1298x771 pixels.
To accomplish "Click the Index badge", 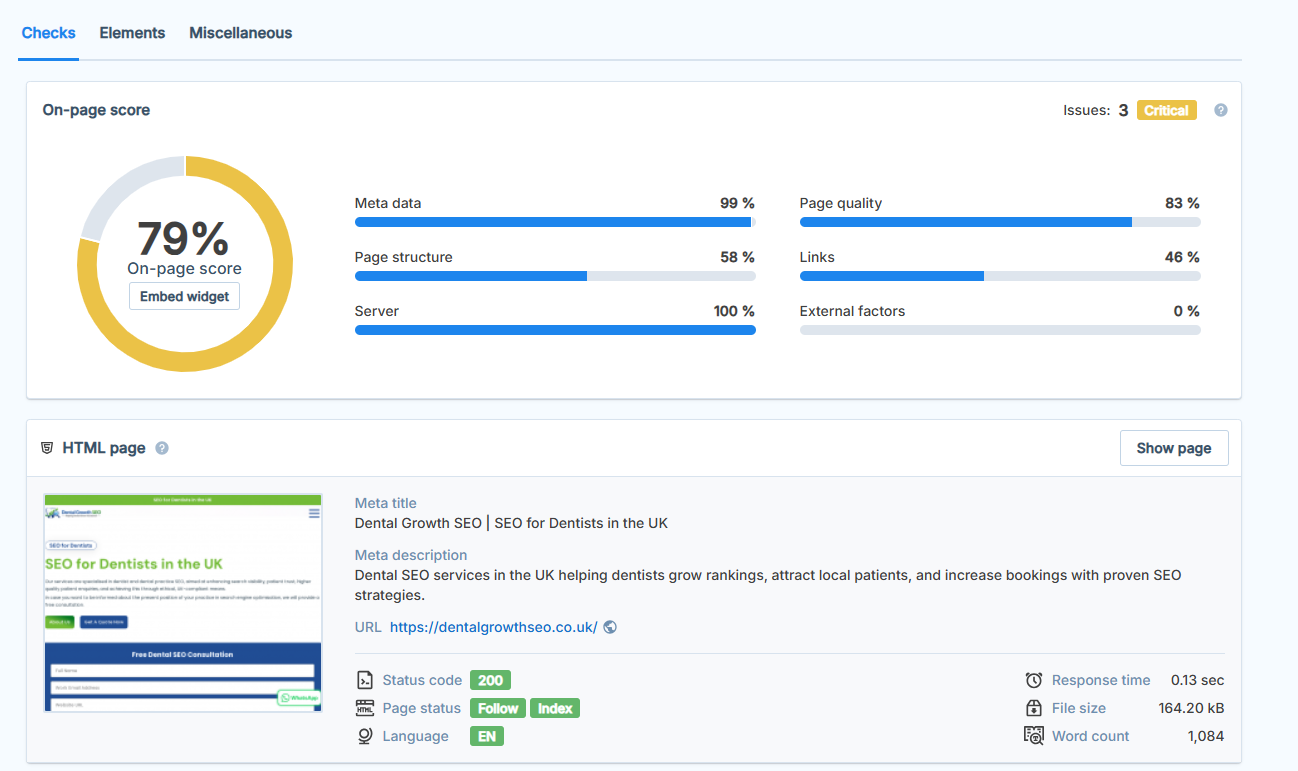I will point(555,708).
